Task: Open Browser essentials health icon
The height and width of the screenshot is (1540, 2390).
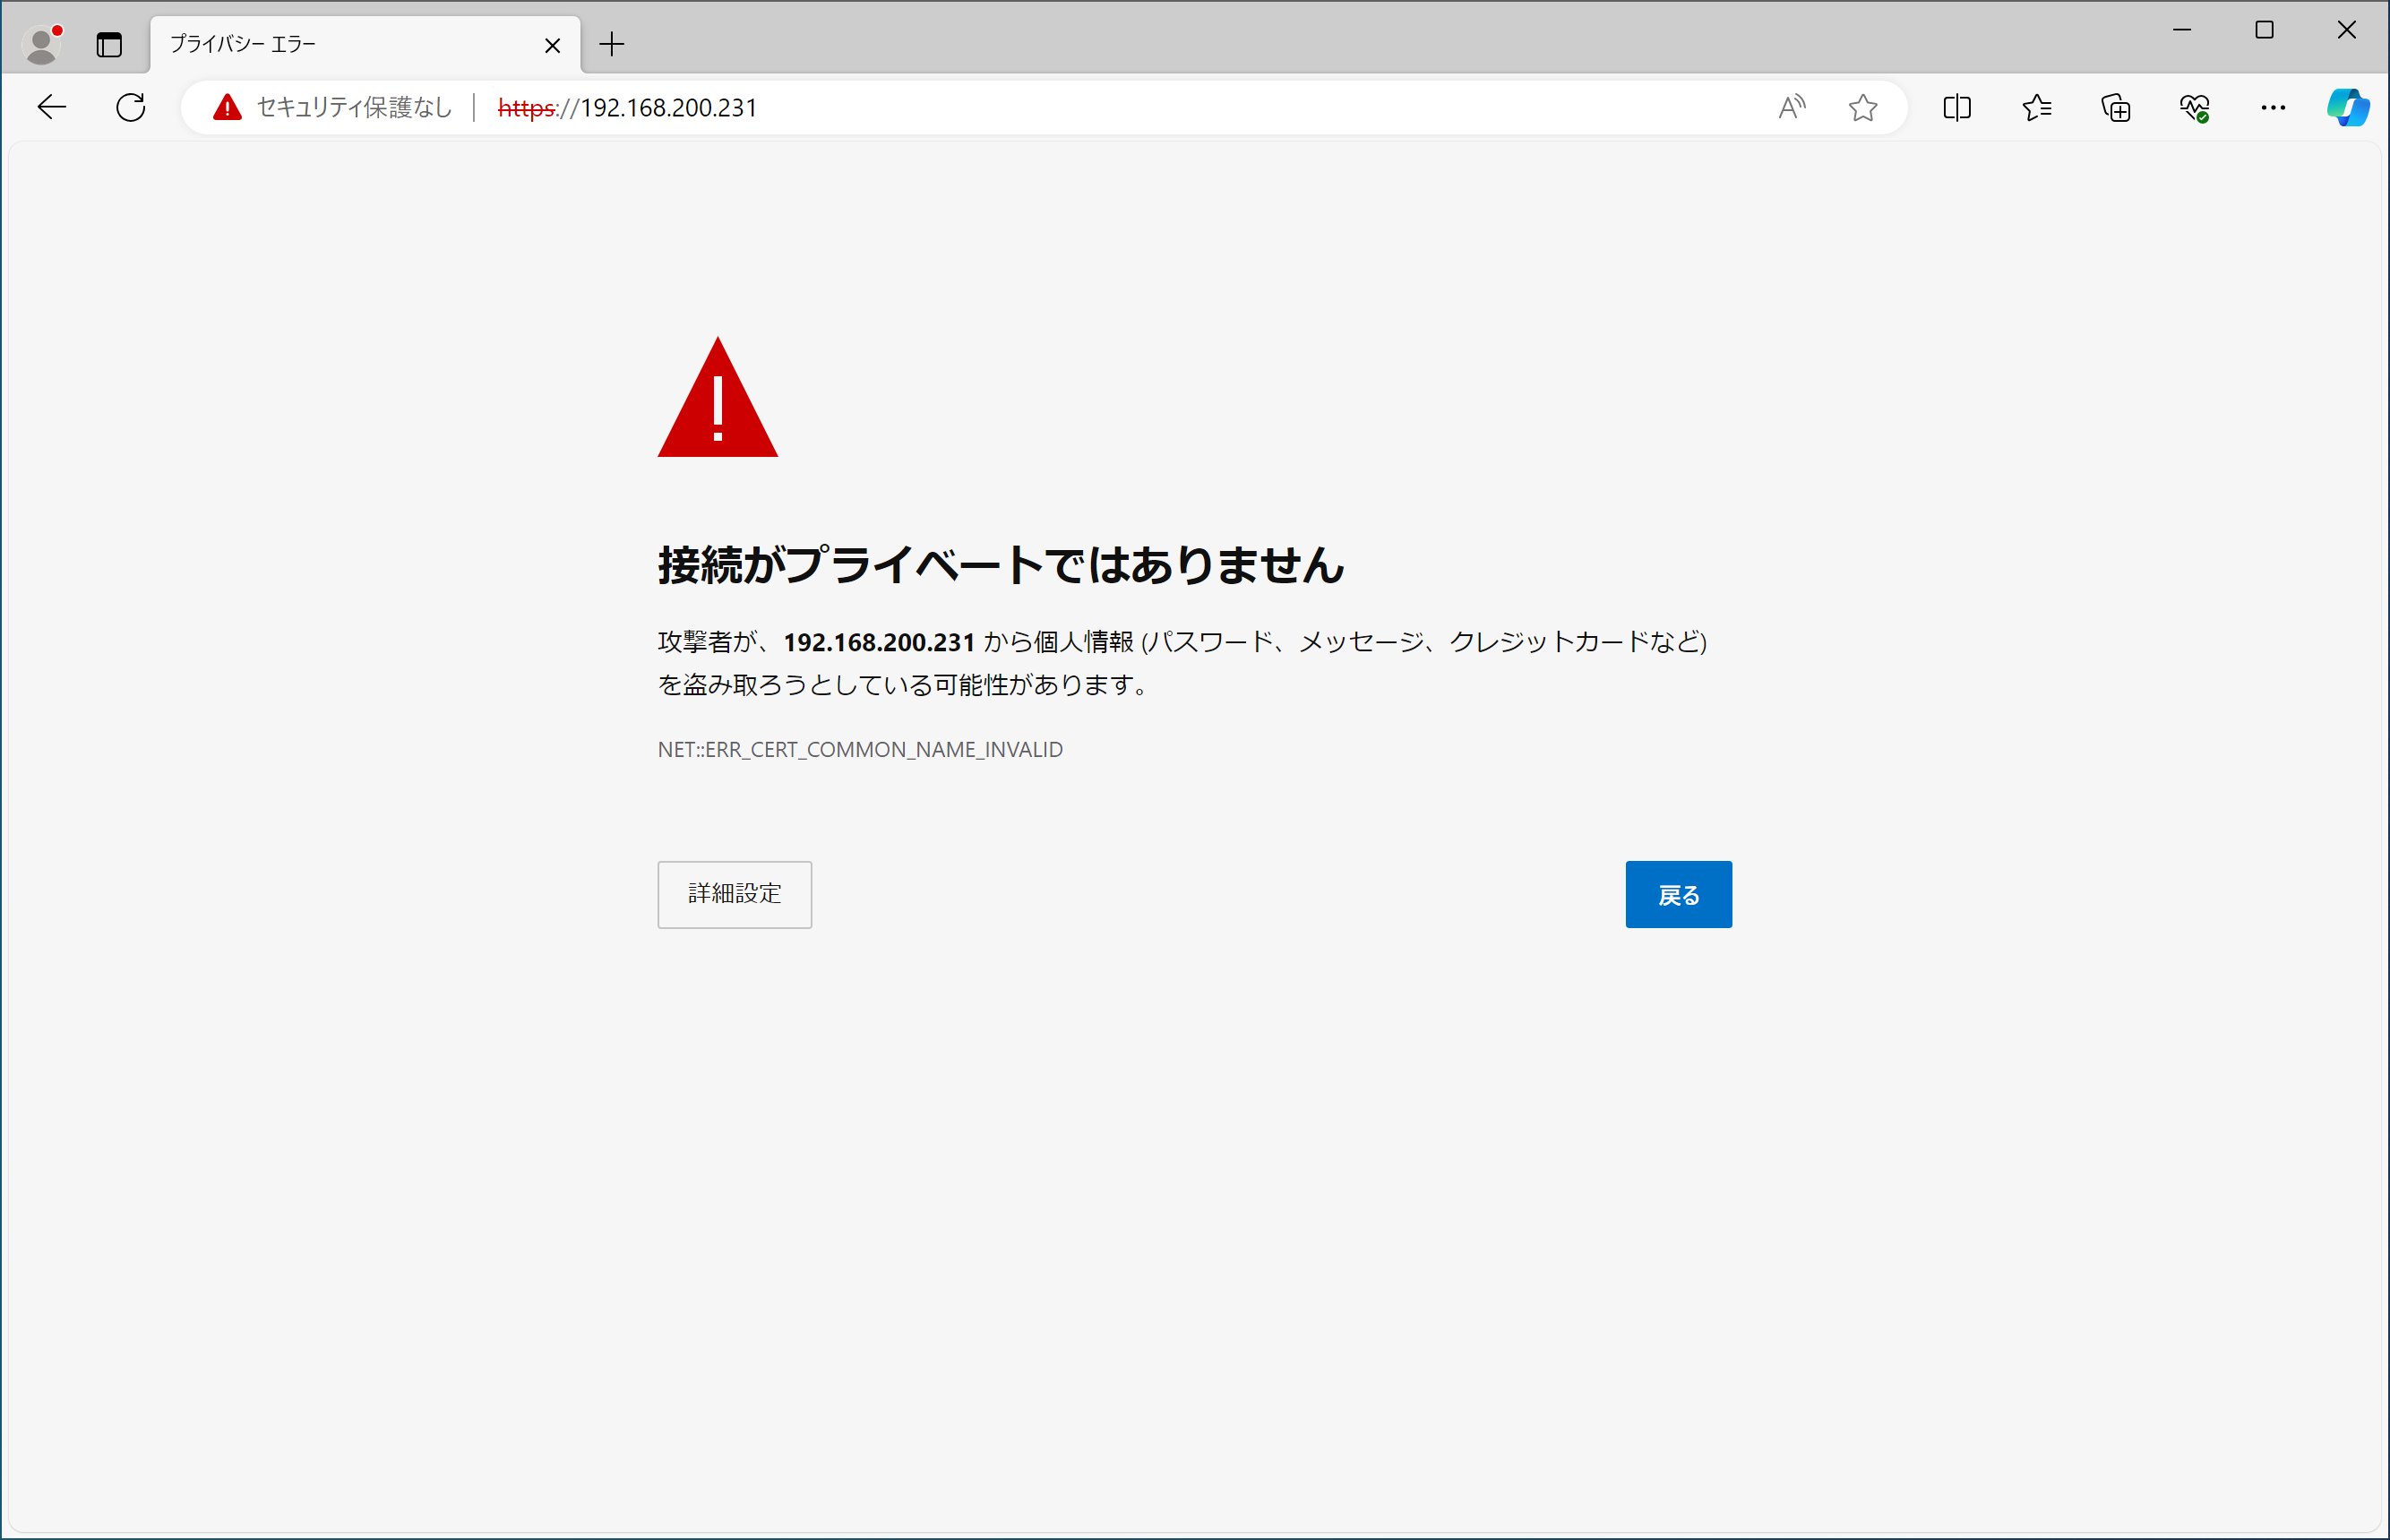Action: (2193, 107)
